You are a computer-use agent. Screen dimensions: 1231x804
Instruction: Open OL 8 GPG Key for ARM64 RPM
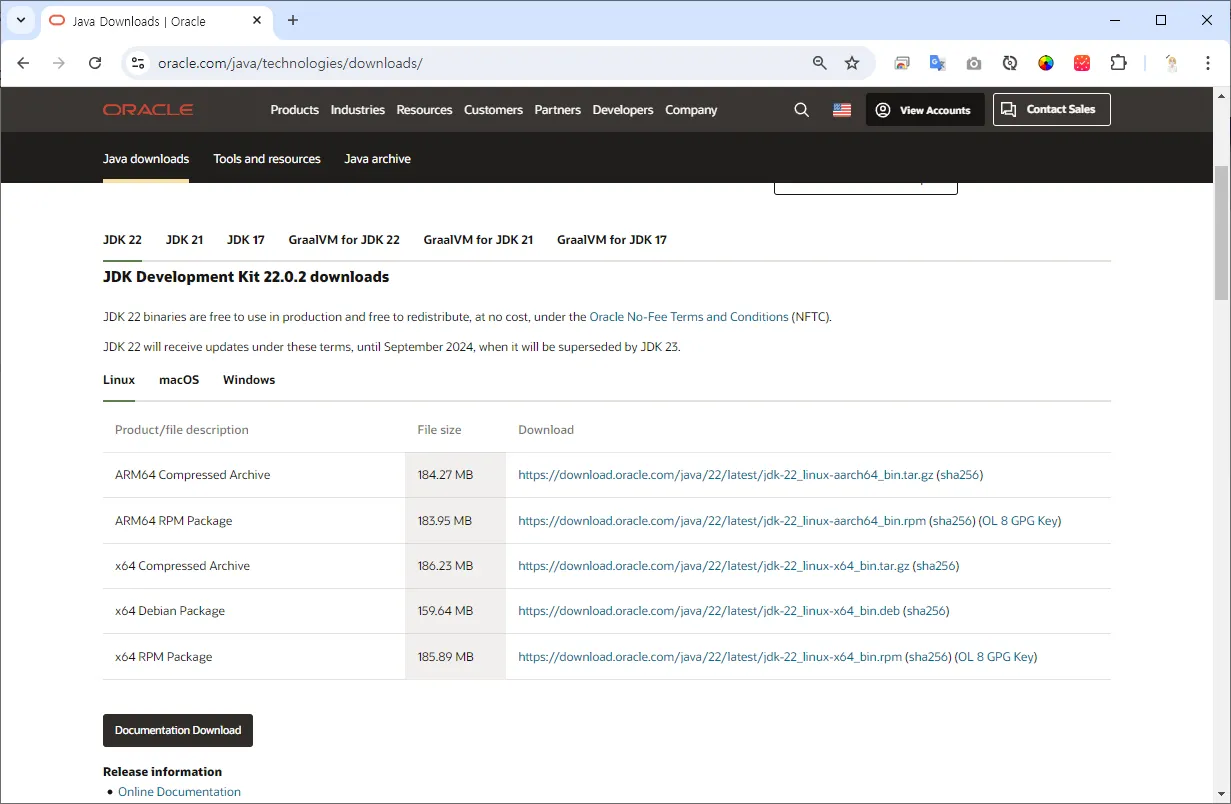tap(1020, 521)
